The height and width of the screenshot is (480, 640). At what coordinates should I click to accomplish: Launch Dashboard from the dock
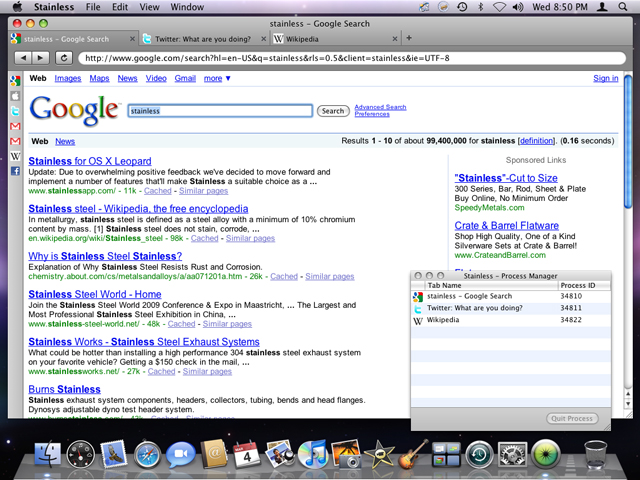point(80,454)
